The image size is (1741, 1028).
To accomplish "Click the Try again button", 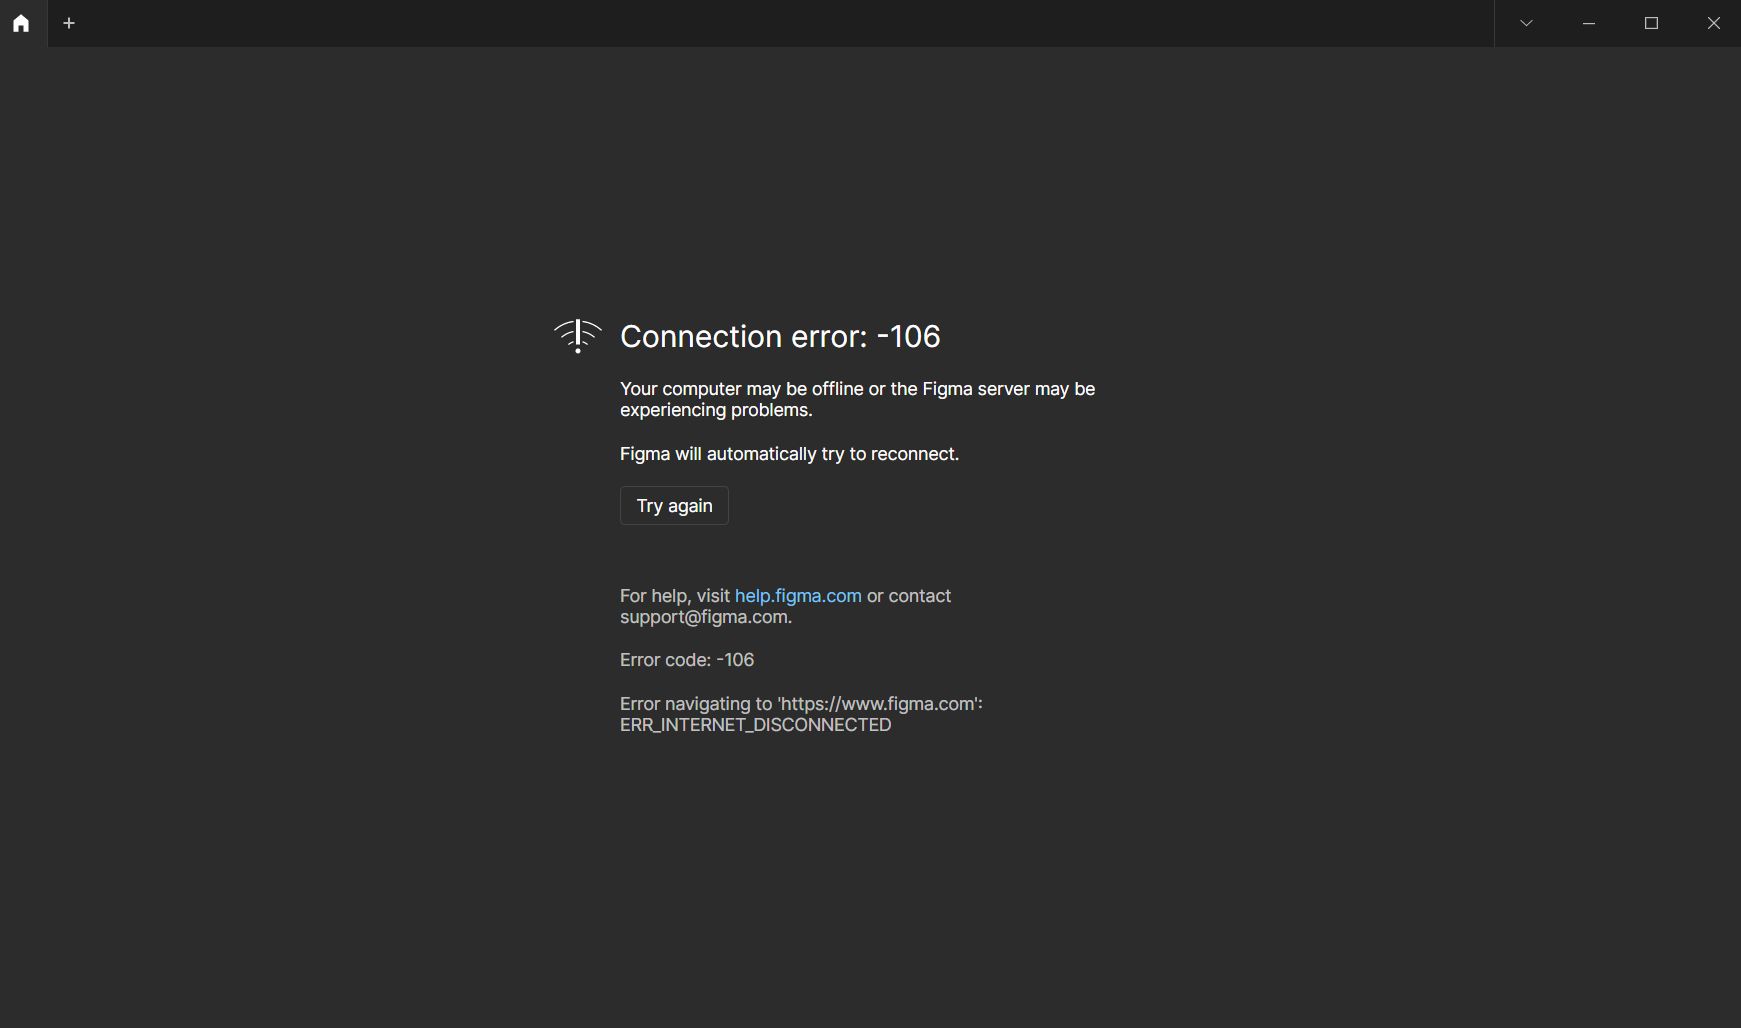I will tap(674, 506).
